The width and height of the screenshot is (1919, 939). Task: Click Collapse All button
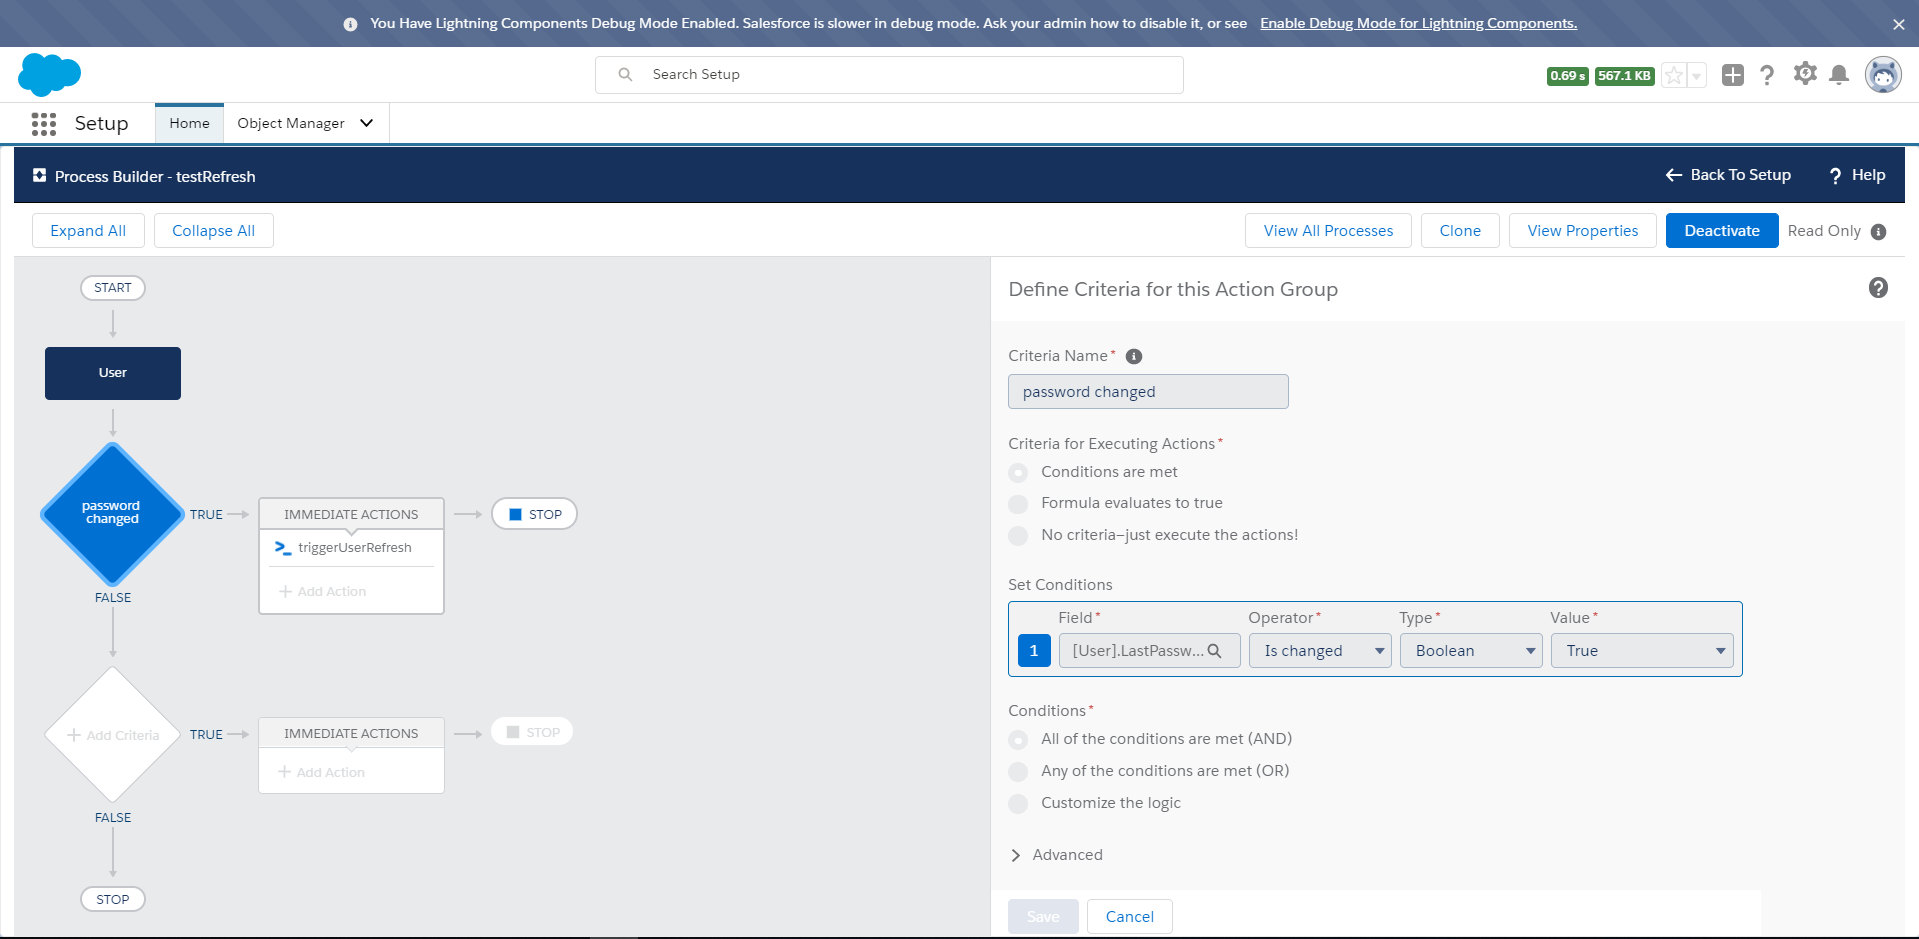coord(214,231)
